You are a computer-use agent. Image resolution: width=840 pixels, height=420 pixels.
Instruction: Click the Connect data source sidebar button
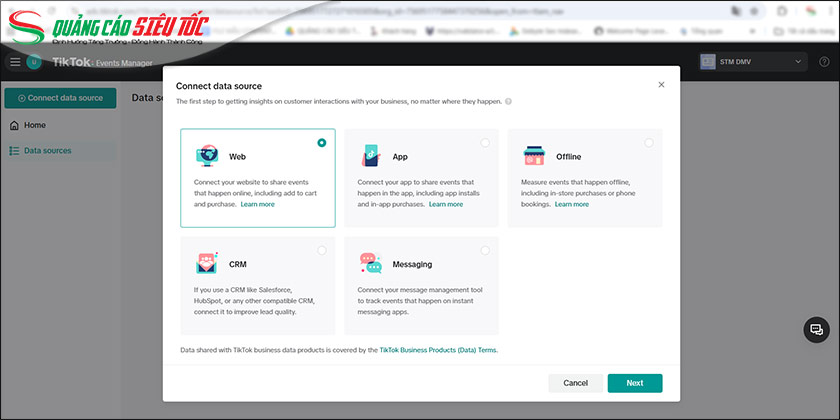tap(60, 98)
